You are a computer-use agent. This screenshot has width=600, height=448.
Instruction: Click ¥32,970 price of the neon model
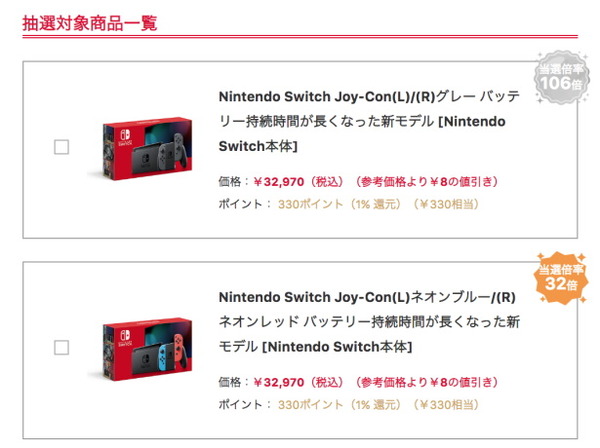[x=279, y=382]
